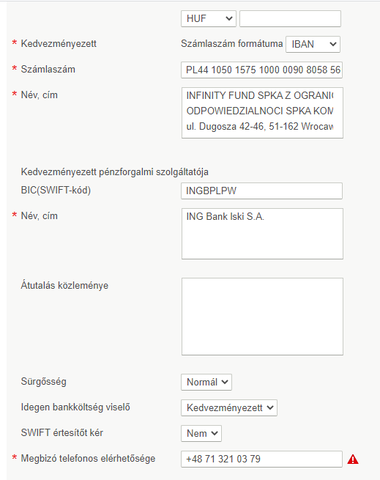Click the Kedvezményezett label
Viewport: 380px width, 480px height.
(x=59, y=44)
